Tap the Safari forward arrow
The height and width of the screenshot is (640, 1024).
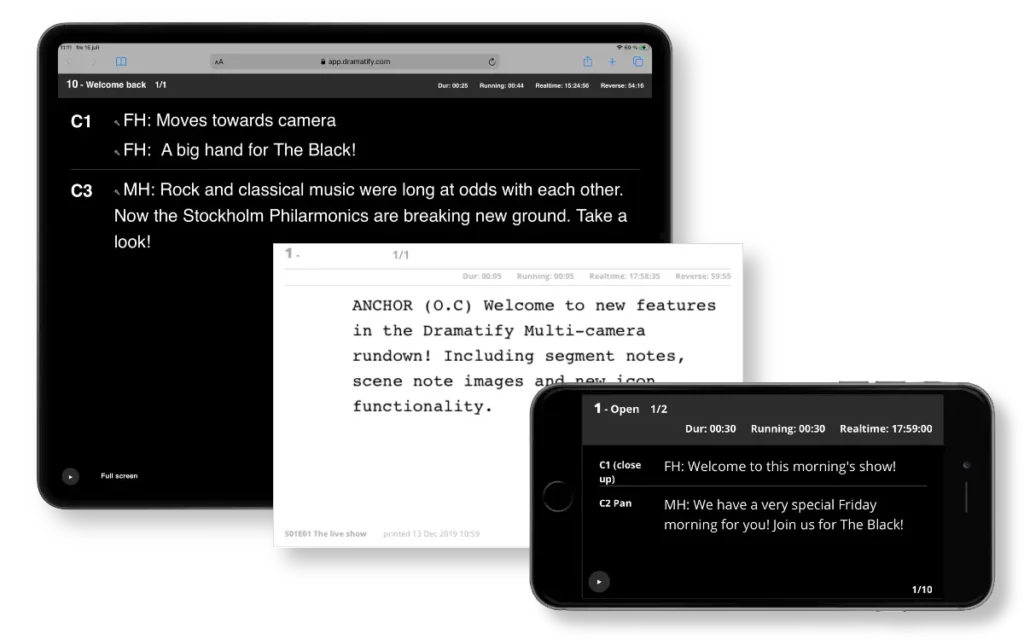point(94,61)
